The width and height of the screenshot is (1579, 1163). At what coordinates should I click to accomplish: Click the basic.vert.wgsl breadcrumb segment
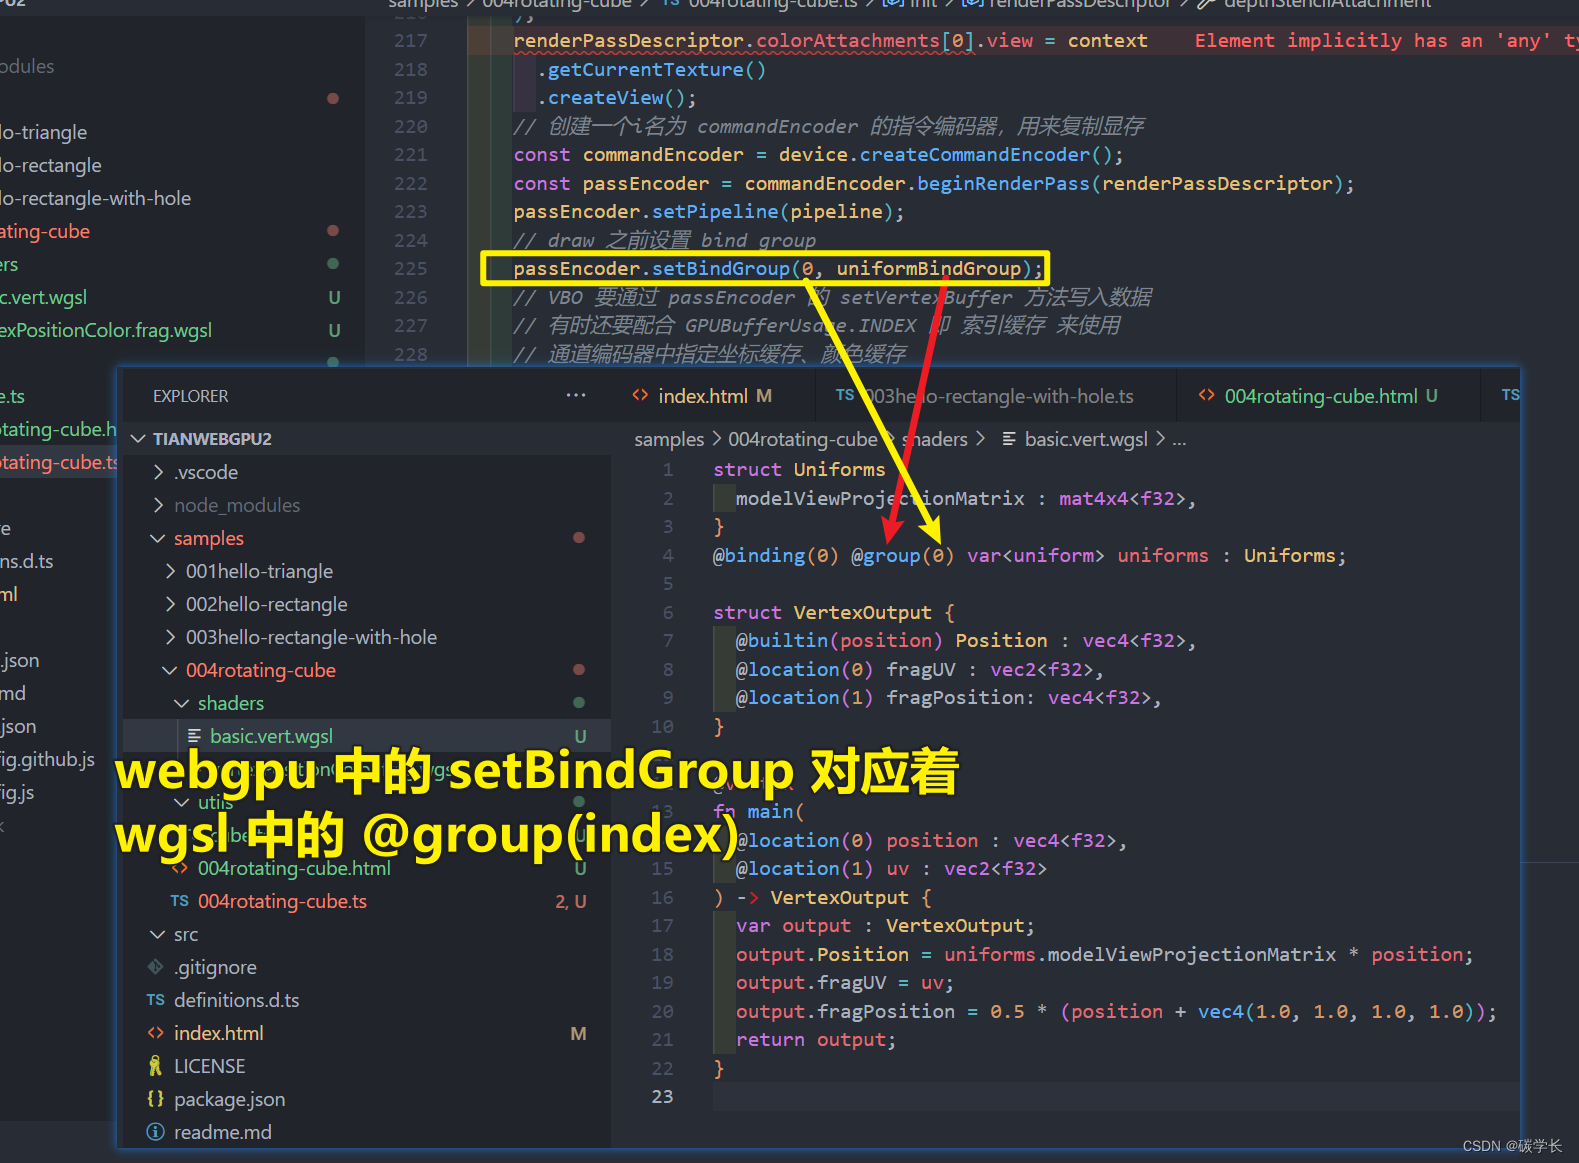click(1086, 439)
